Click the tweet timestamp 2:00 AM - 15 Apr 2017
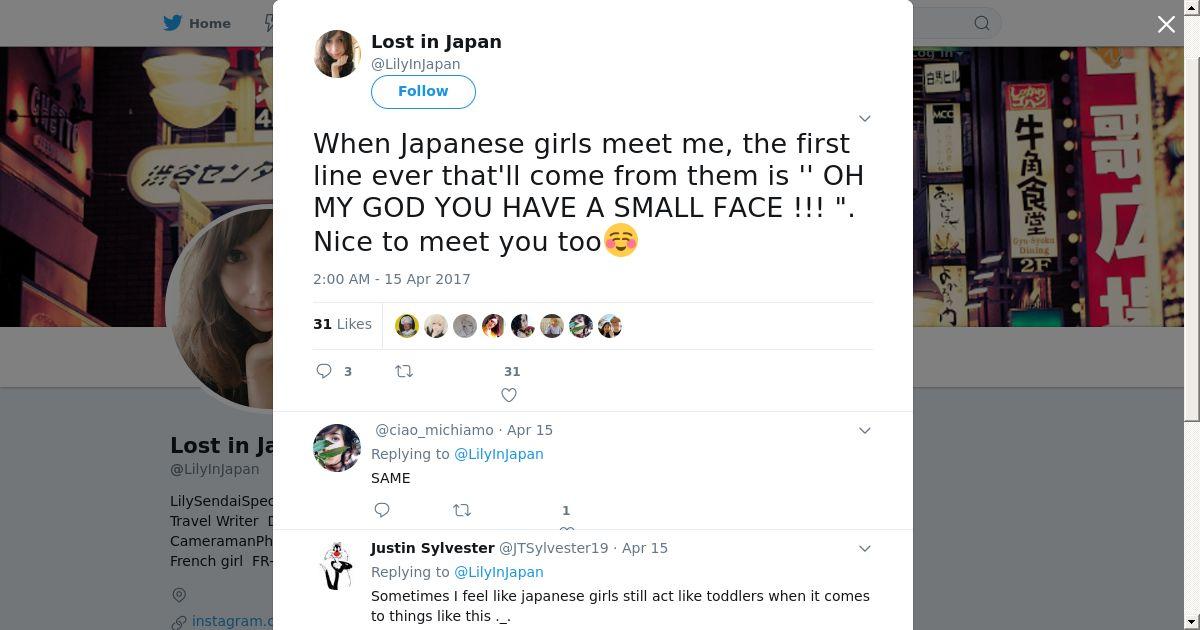This screenshot has width=1200, height=630. pos(391,279)
